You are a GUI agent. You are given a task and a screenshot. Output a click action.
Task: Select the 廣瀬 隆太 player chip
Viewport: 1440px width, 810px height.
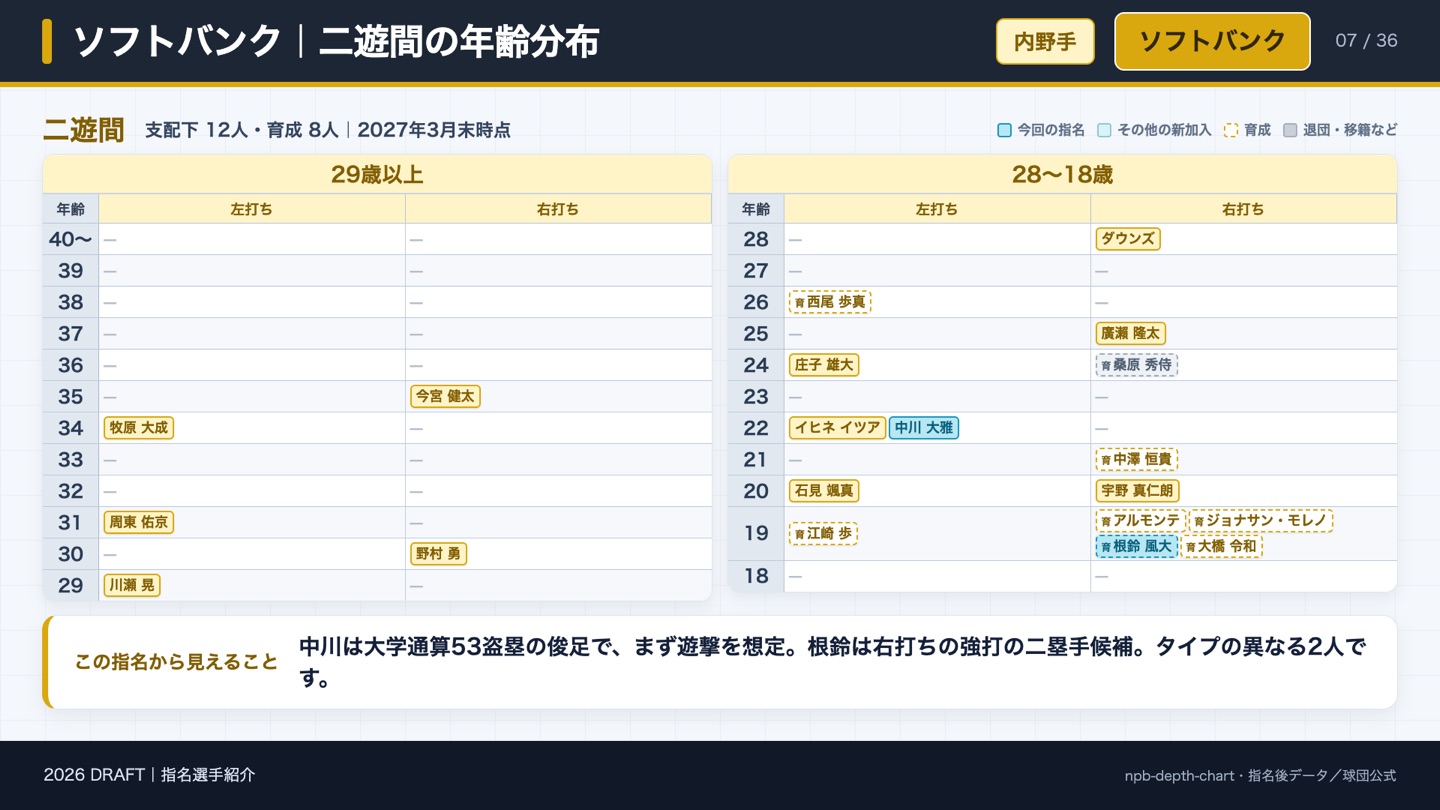tap(1131, 333)
